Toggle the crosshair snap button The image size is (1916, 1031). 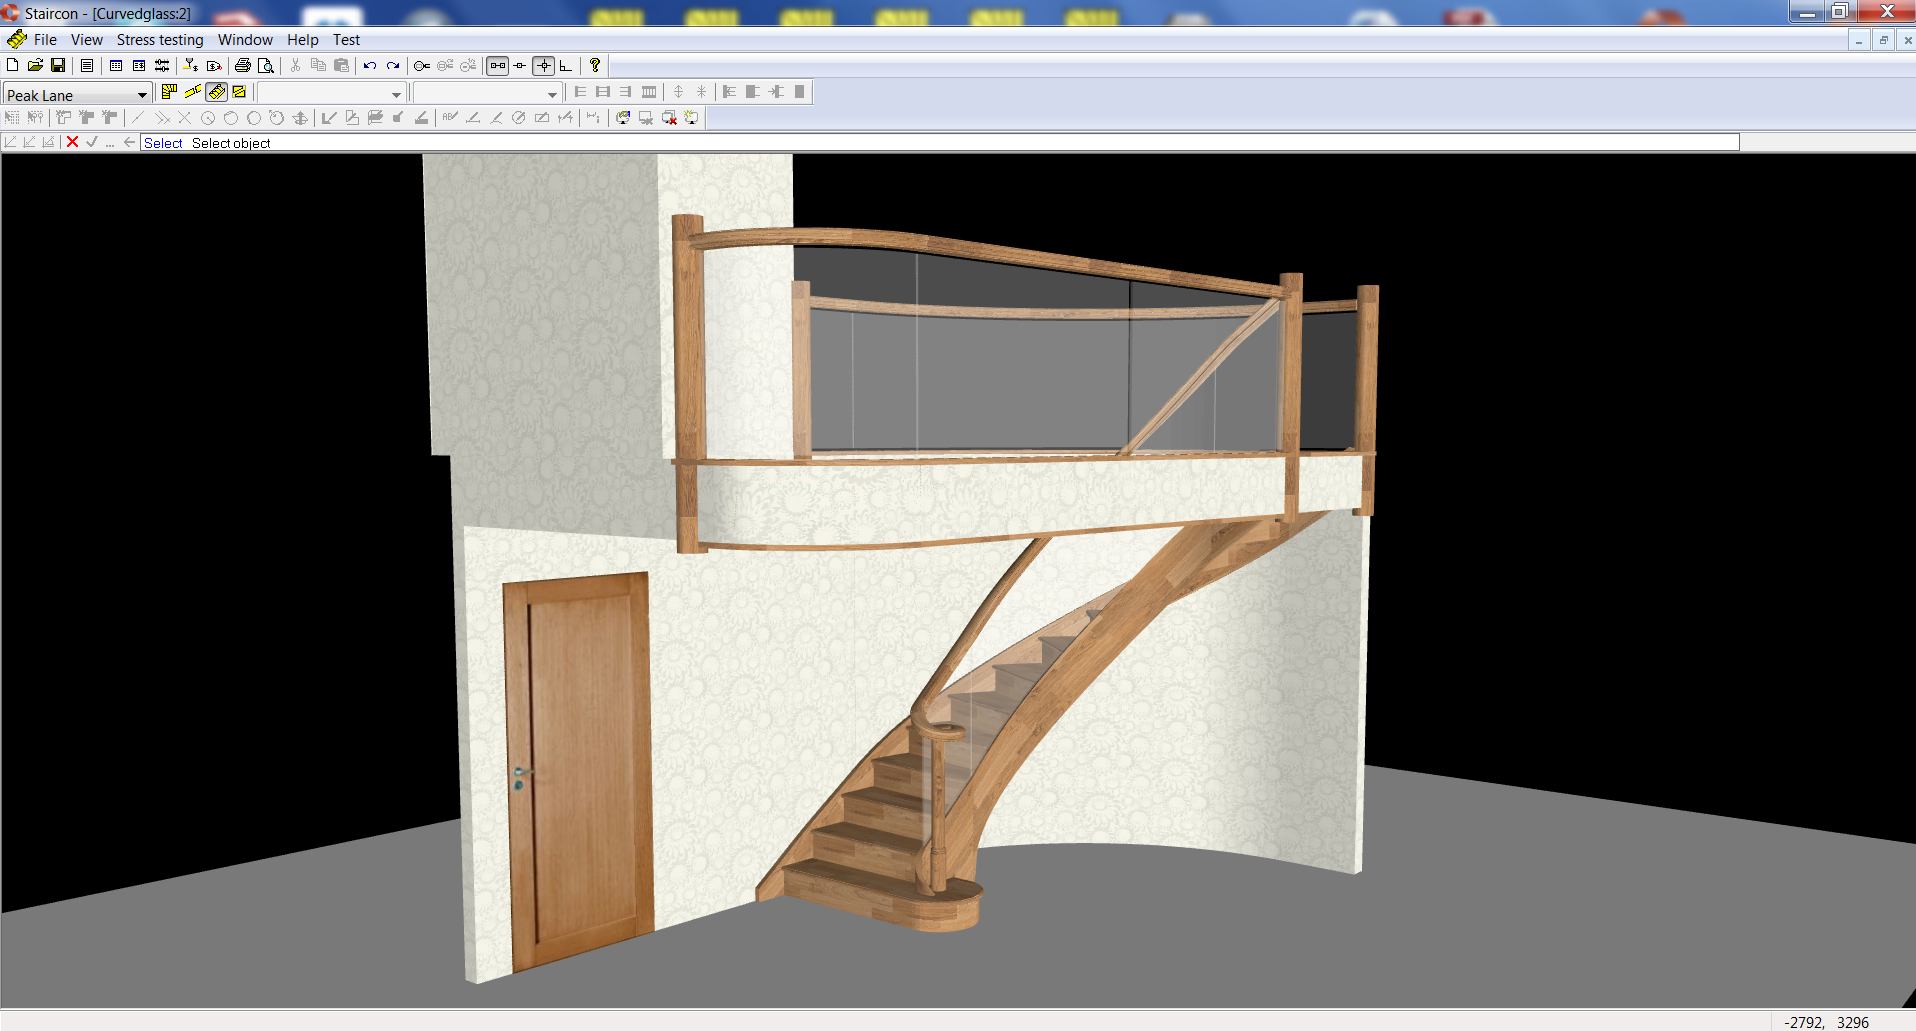[543, 65]
